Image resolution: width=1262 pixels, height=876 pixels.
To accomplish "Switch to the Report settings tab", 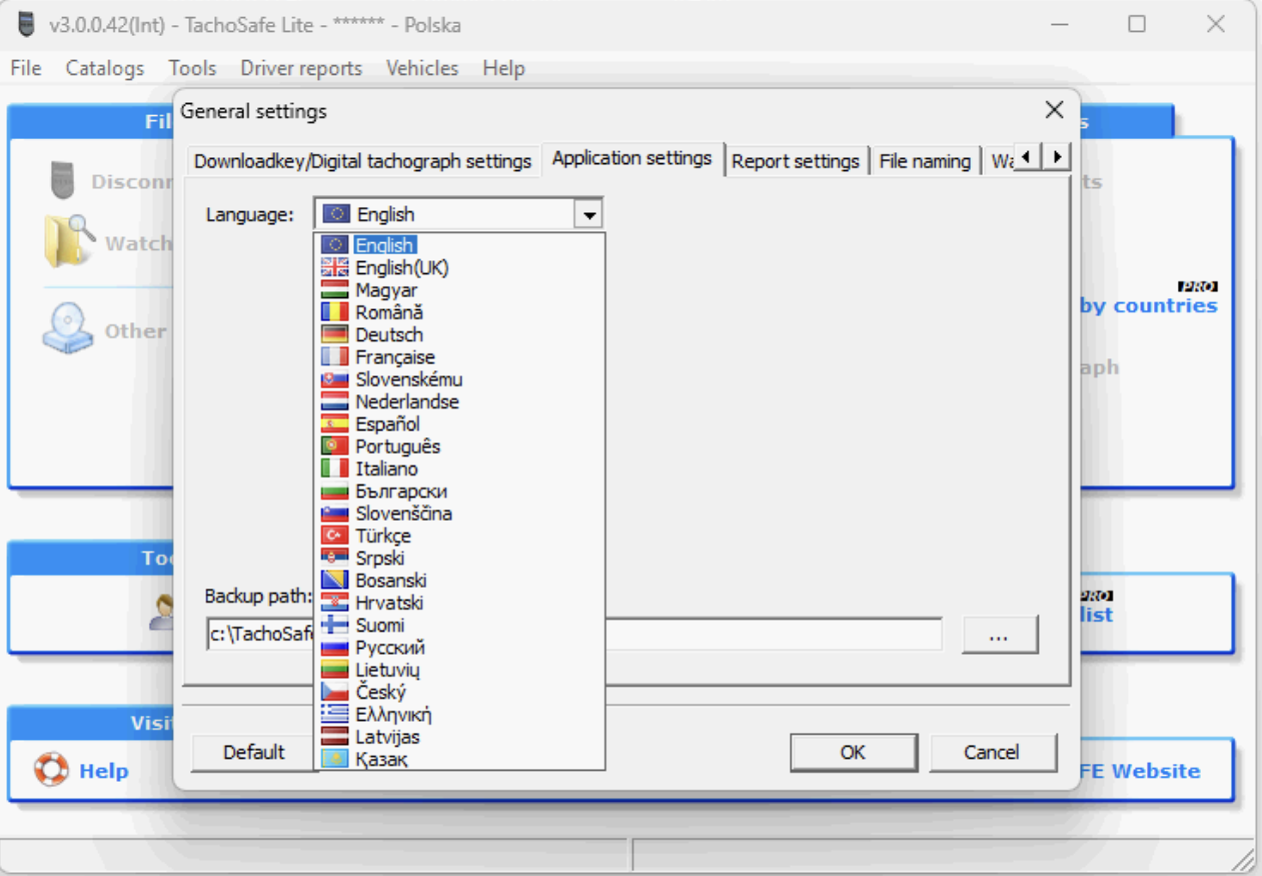I will [795, 161].
